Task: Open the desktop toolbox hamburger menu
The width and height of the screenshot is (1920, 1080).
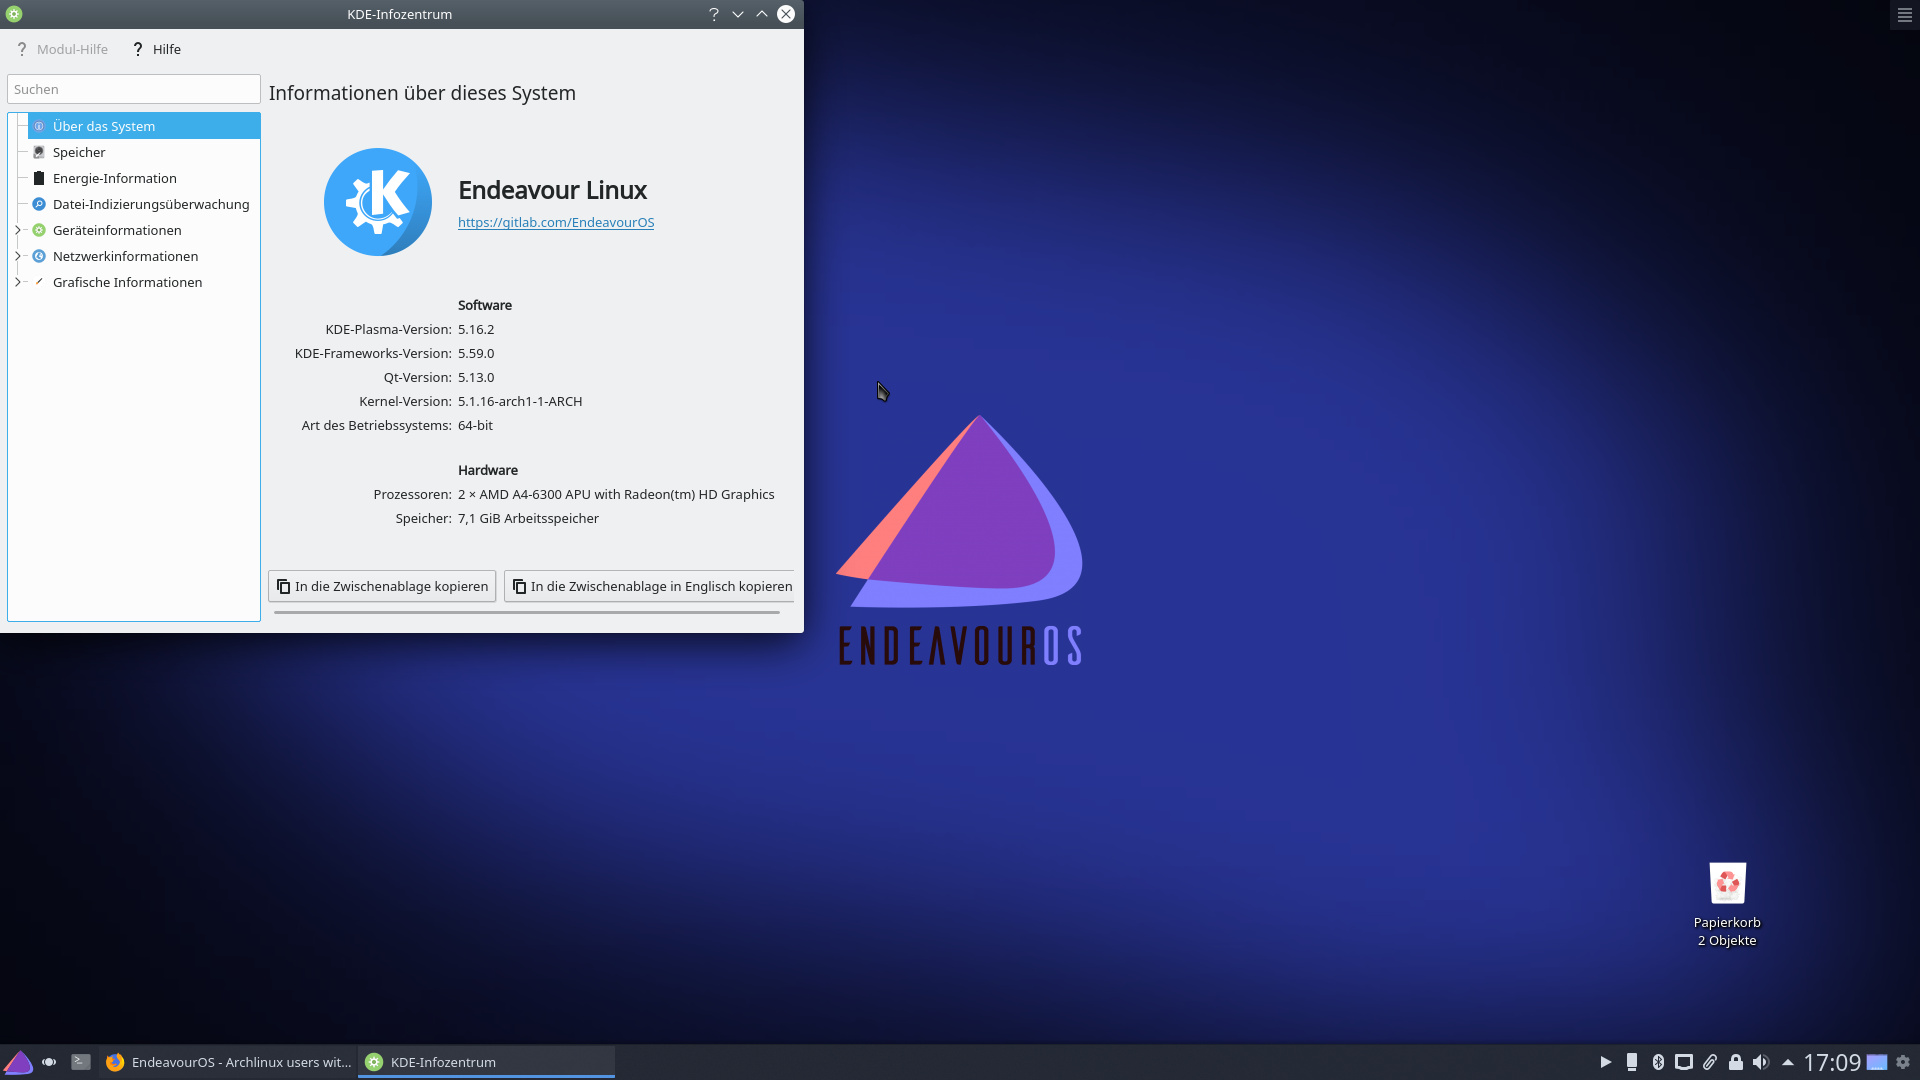Action: click(1904, 15)
